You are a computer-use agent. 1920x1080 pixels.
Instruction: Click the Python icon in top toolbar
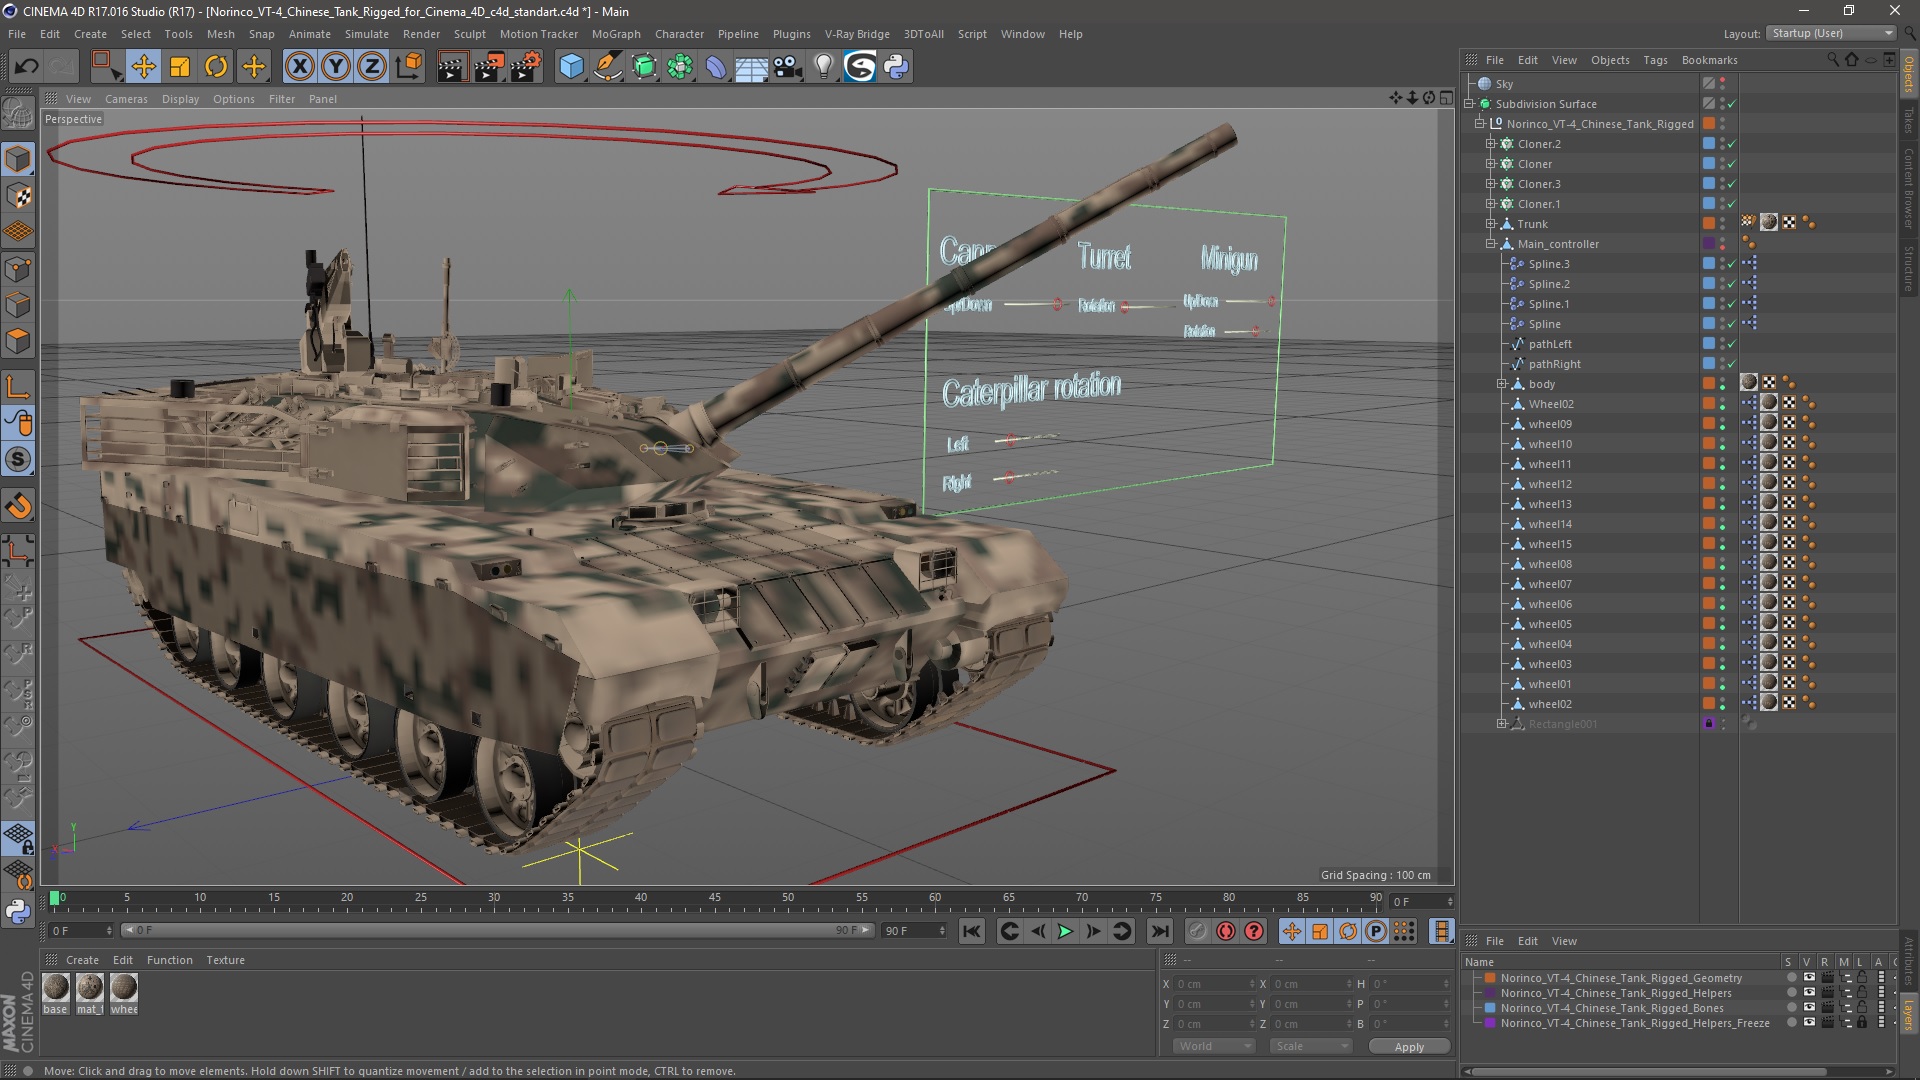tap(896, 67)
